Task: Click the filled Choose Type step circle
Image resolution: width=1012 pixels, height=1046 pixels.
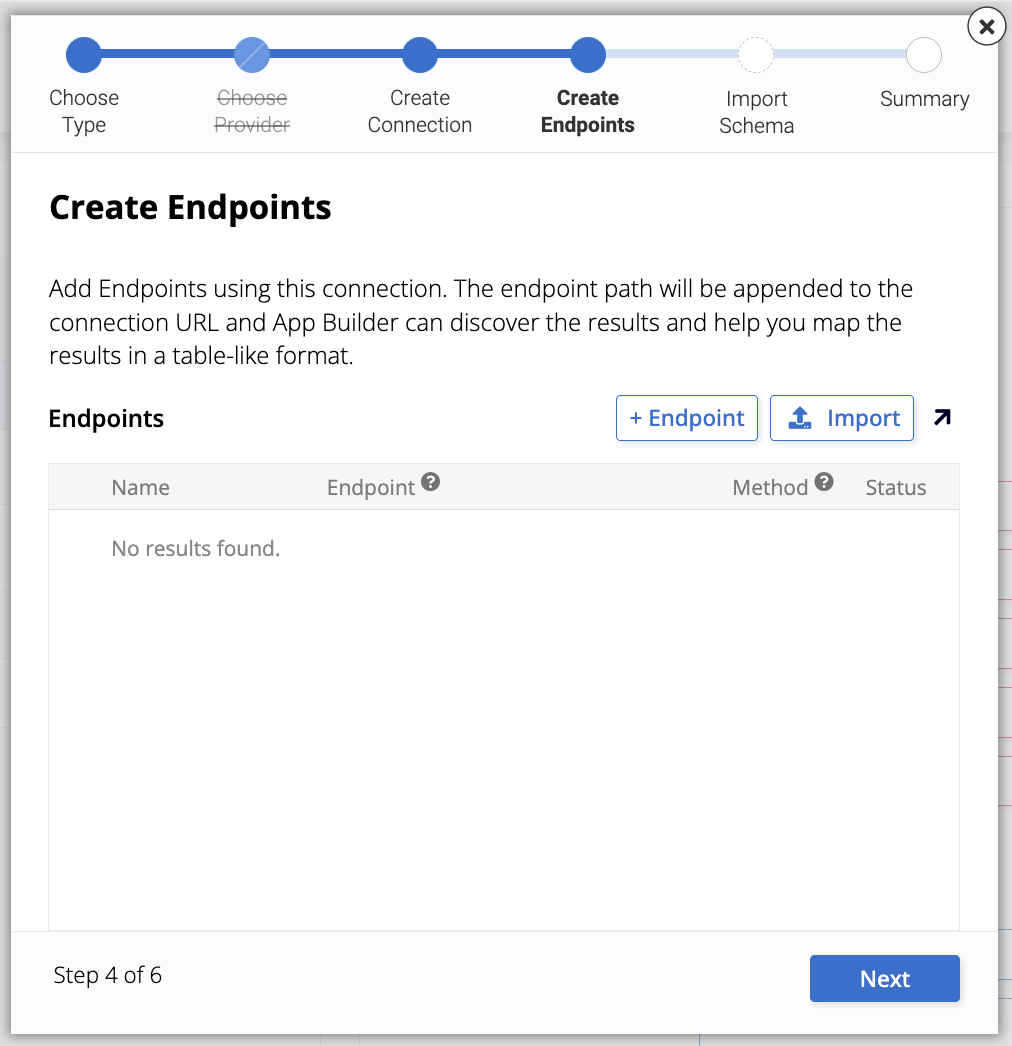Action: [84, 54]
